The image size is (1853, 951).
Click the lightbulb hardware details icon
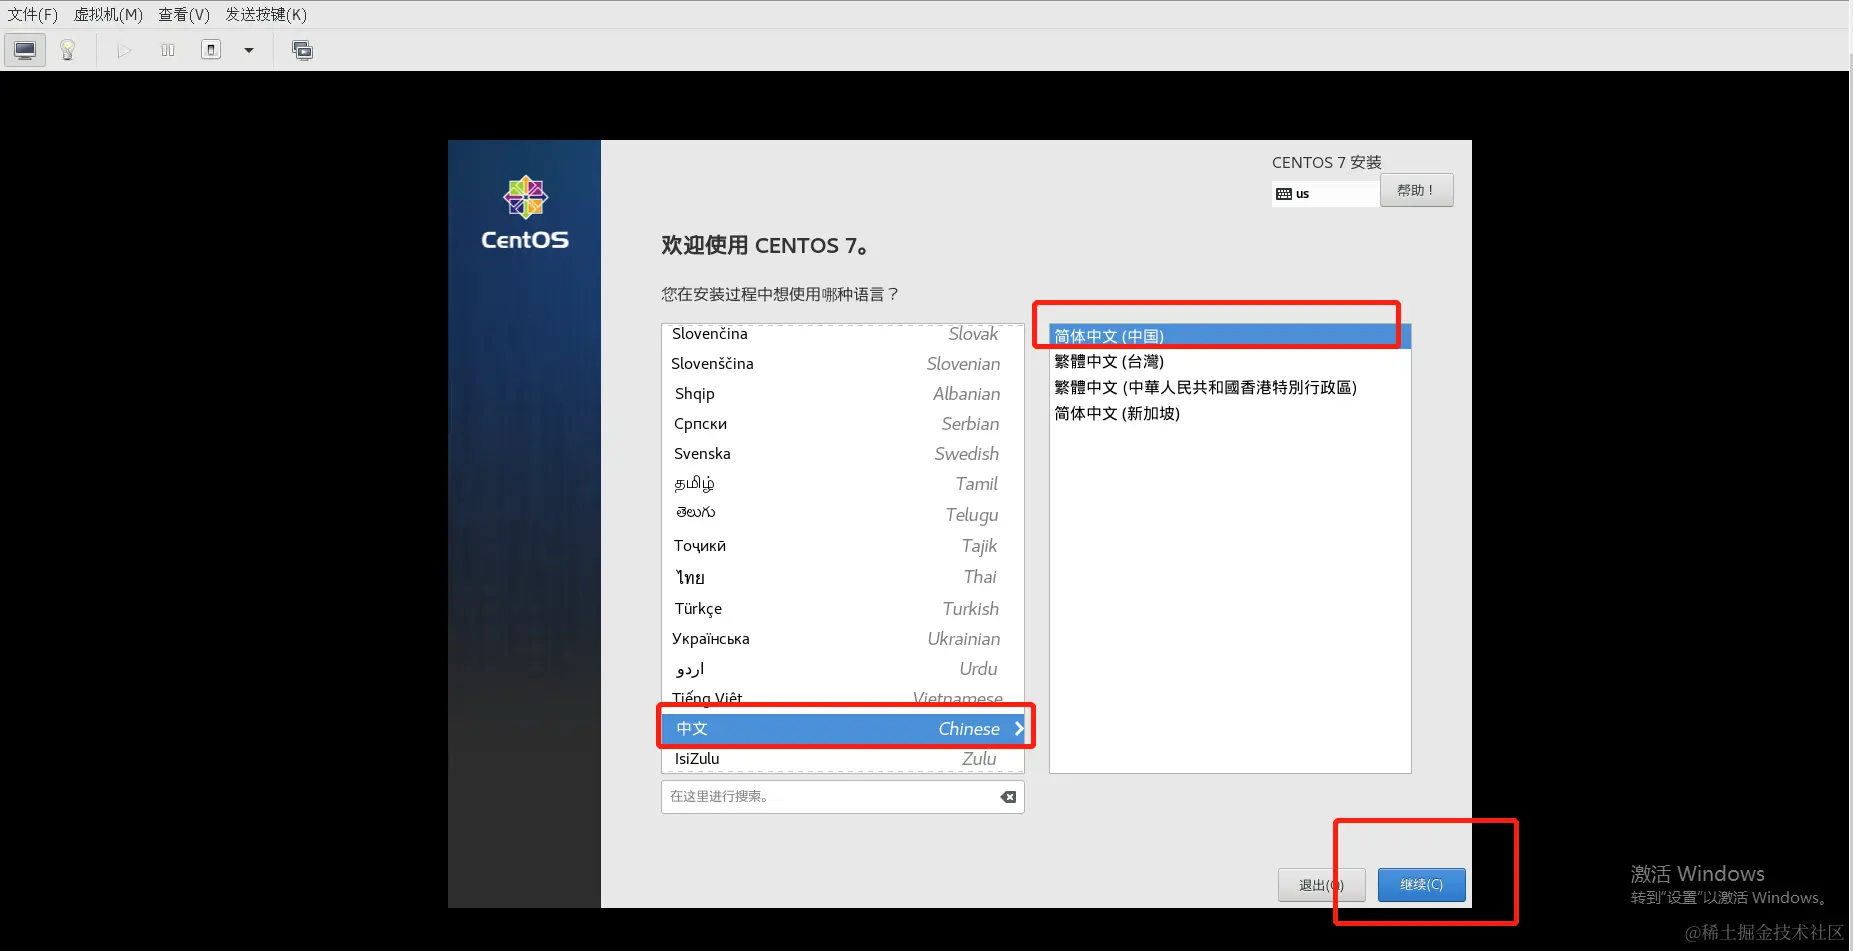pyautogui.click(x=68, y=49)
